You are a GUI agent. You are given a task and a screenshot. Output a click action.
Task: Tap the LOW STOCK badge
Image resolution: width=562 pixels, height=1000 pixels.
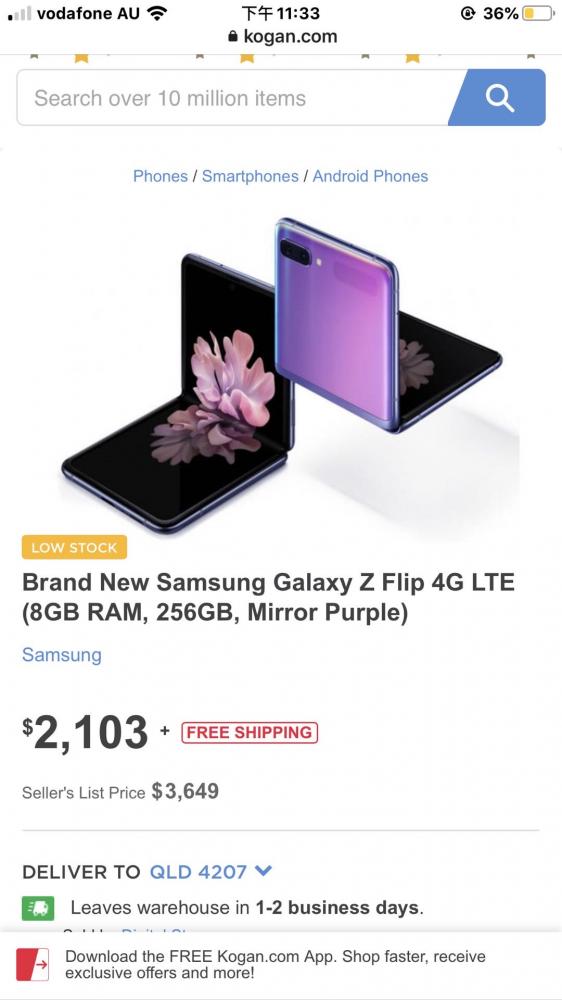pos(74,547)
